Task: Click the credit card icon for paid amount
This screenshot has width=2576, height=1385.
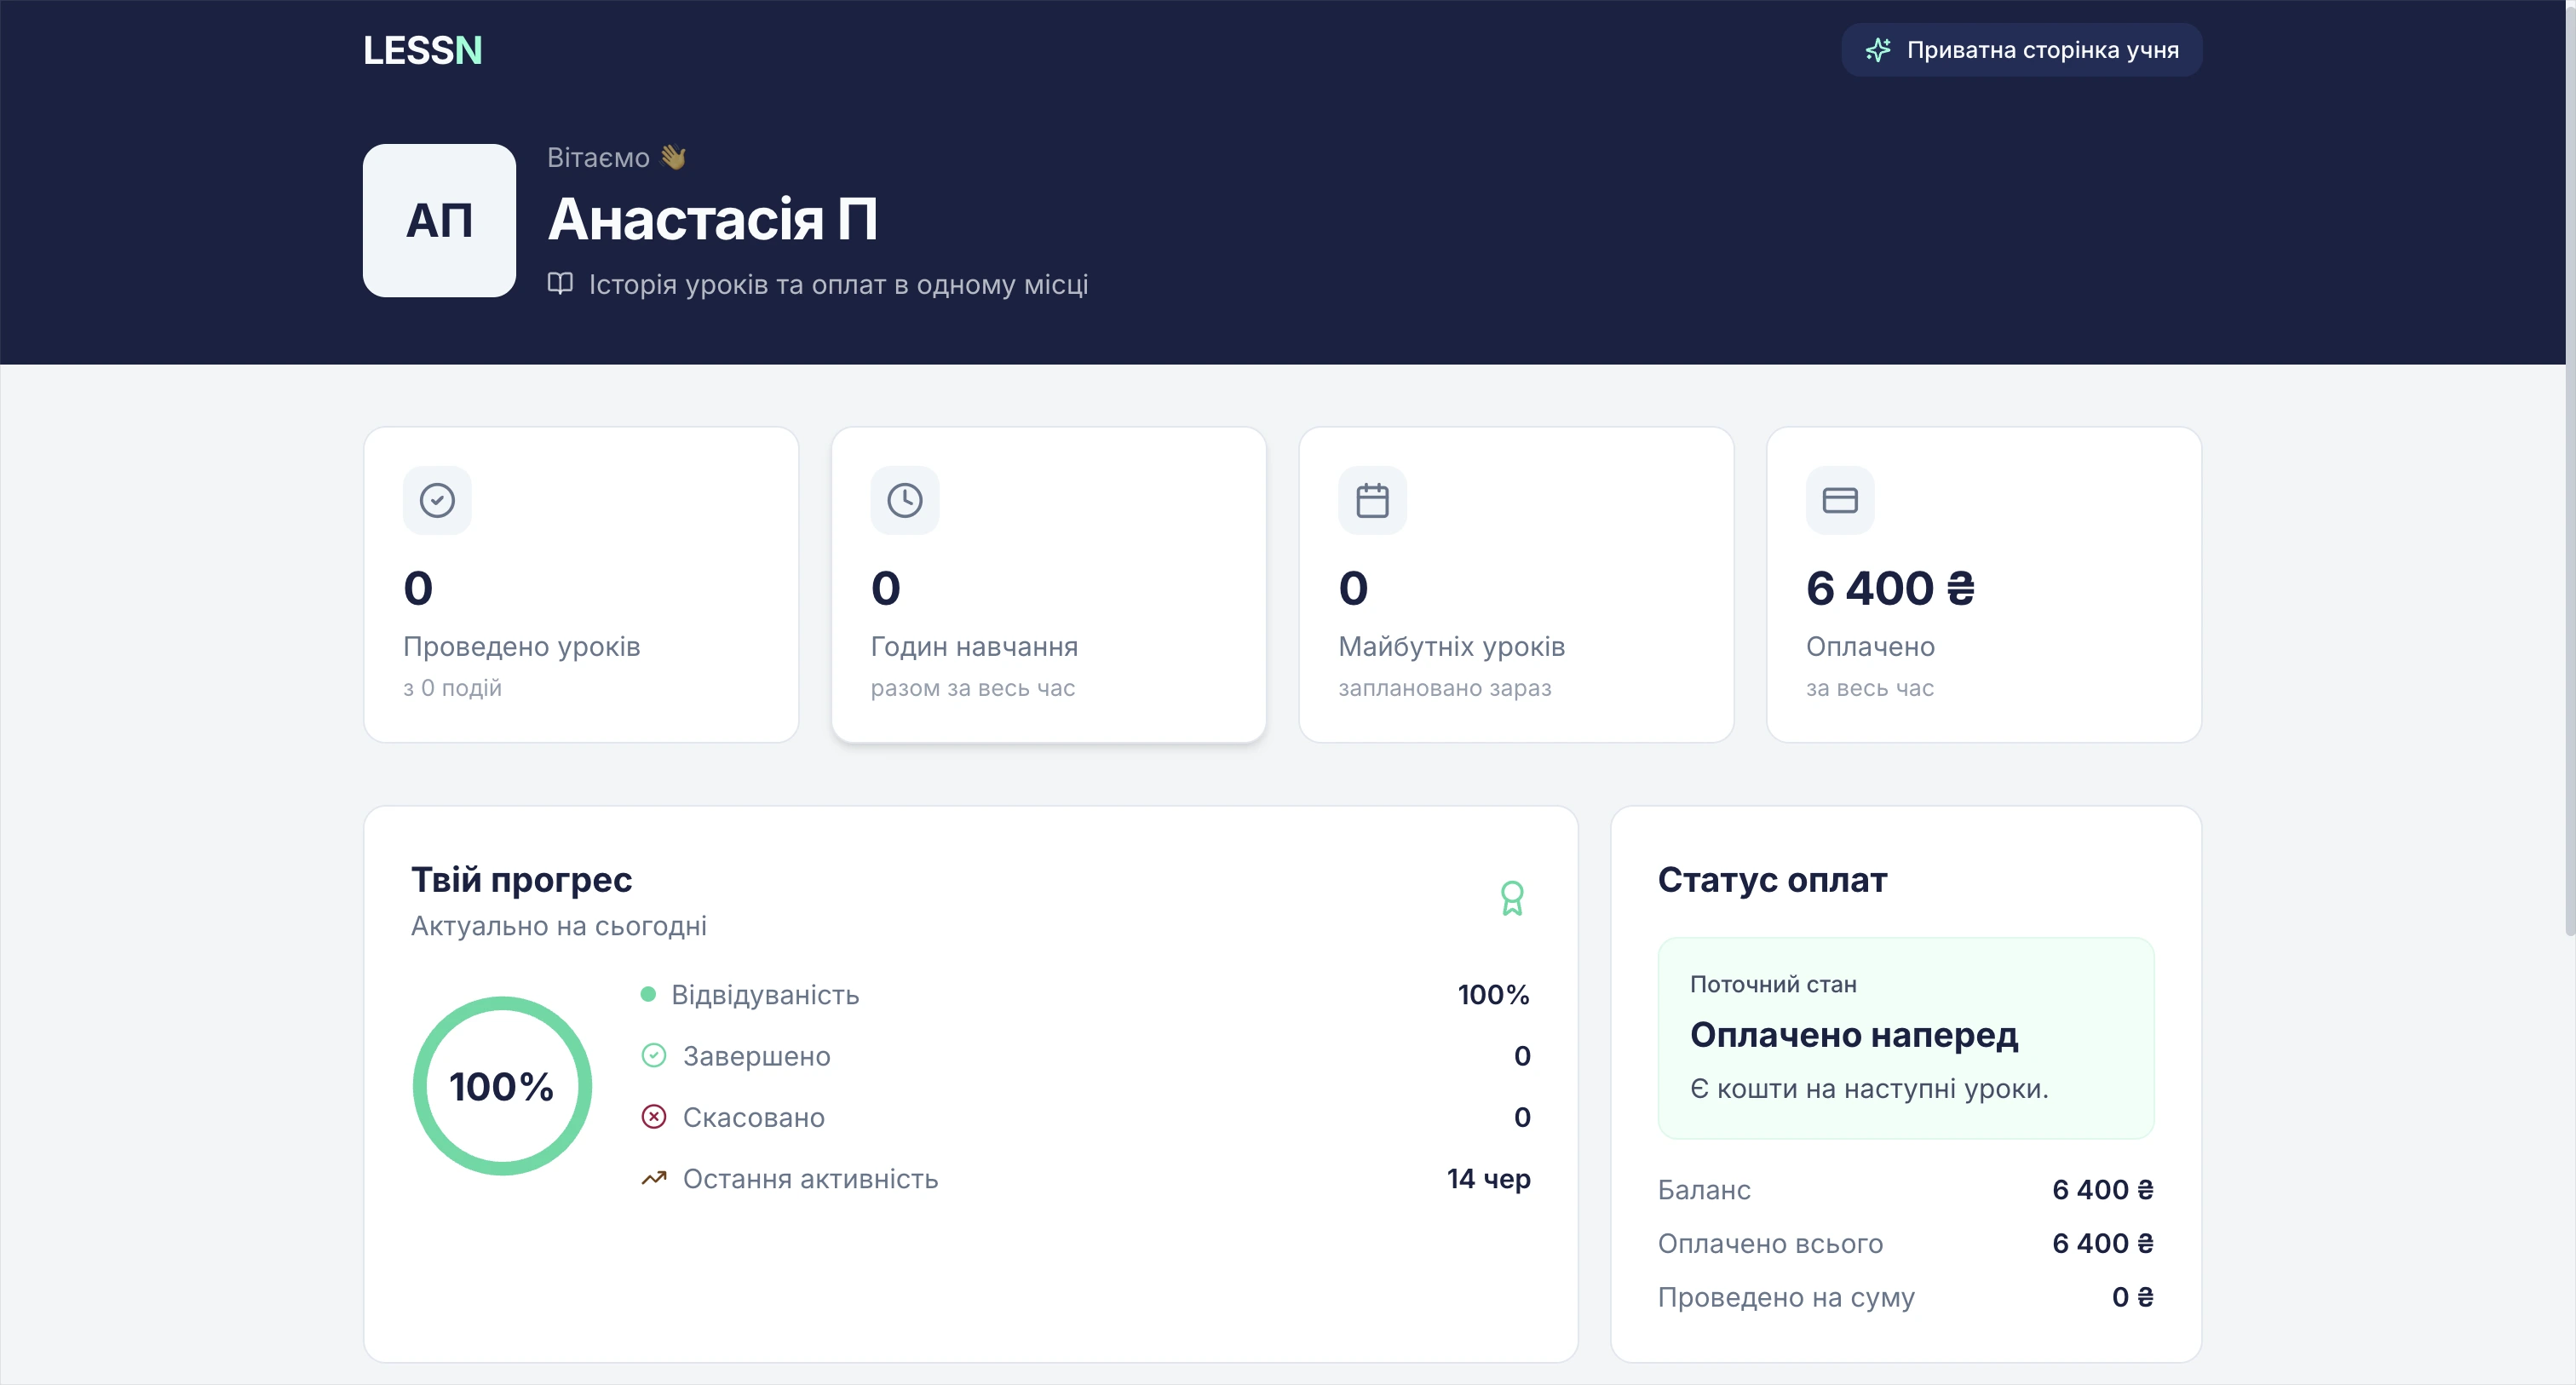Action: tap(1840, 500)
